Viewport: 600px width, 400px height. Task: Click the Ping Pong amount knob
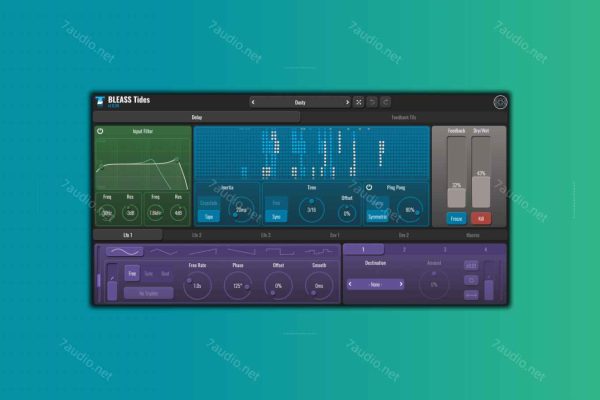pyautogui.click(x=410, y=210)
